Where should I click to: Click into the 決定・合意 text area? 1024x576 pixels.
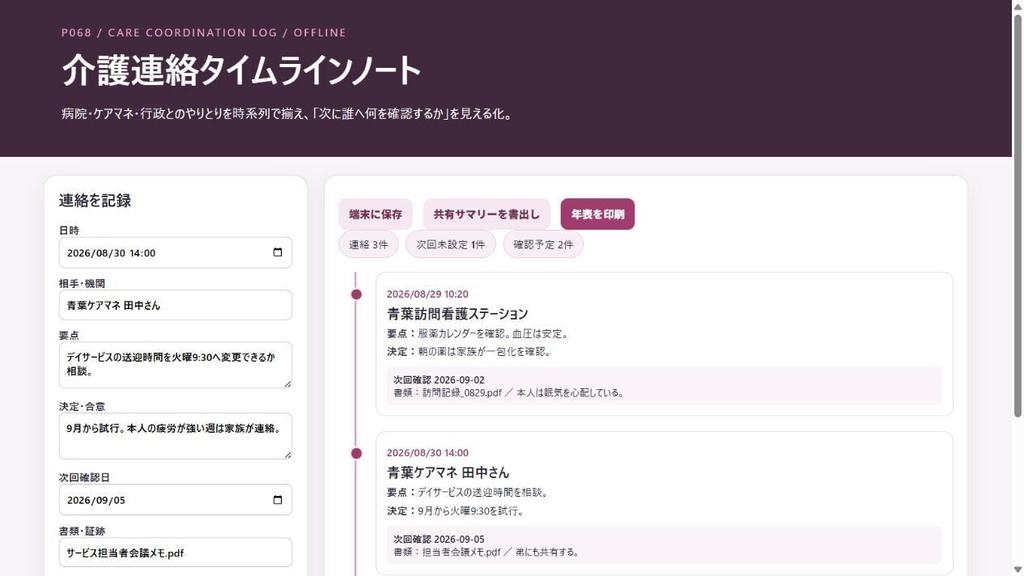point(176,436)
